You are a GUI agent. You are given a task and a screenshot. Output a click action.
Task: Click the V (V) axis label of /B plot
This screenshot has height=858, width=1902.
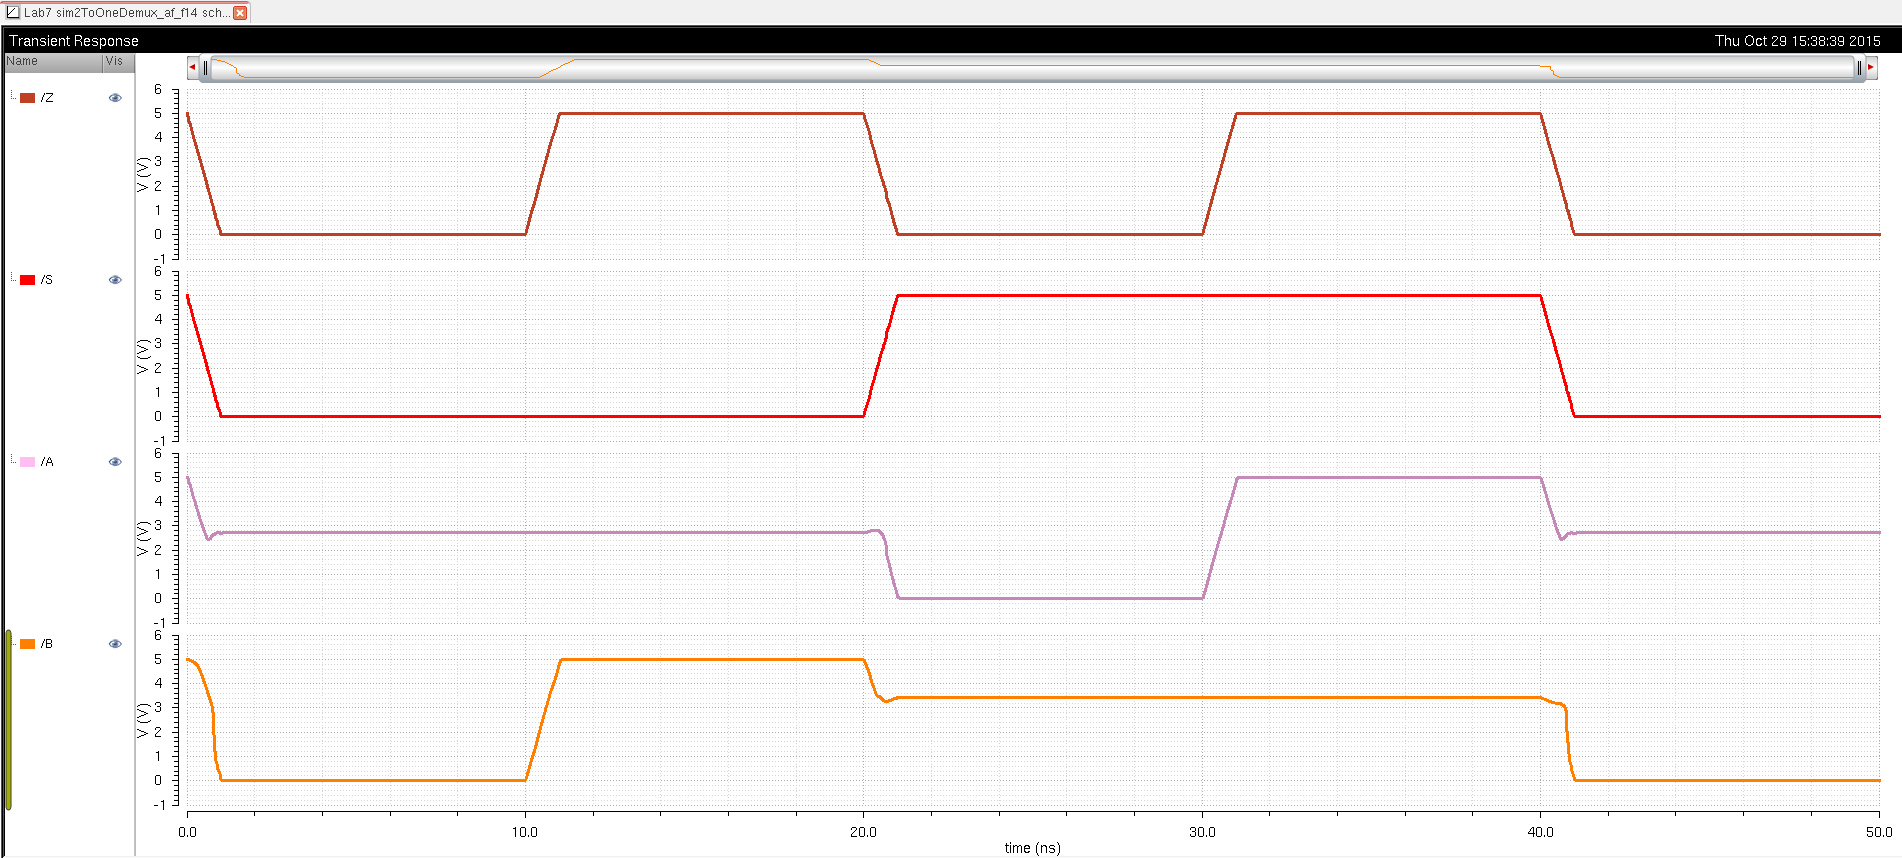click(142, 720)
